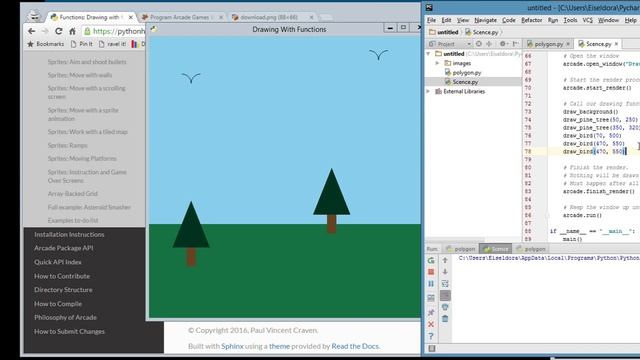The image size is (640, 360).
Task: Open Sprites: Move with walls link
Action: point(80,75)
